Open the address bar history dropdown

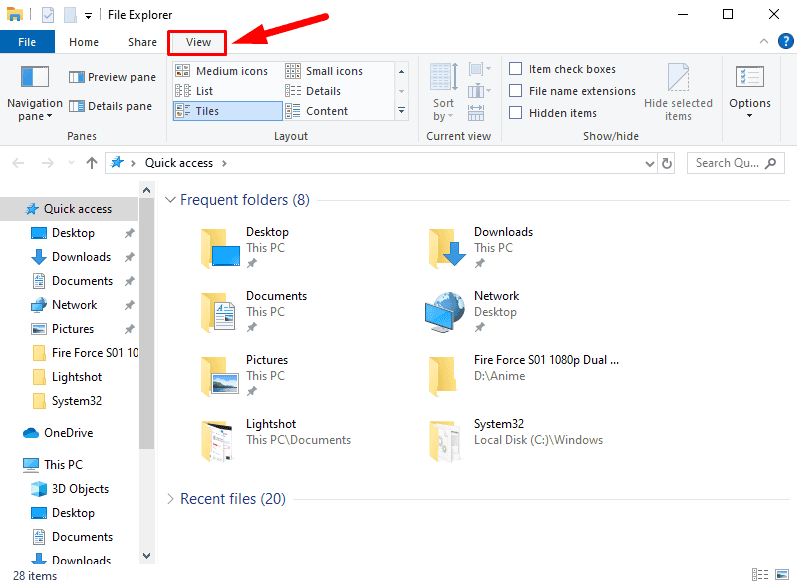point(649,164)
